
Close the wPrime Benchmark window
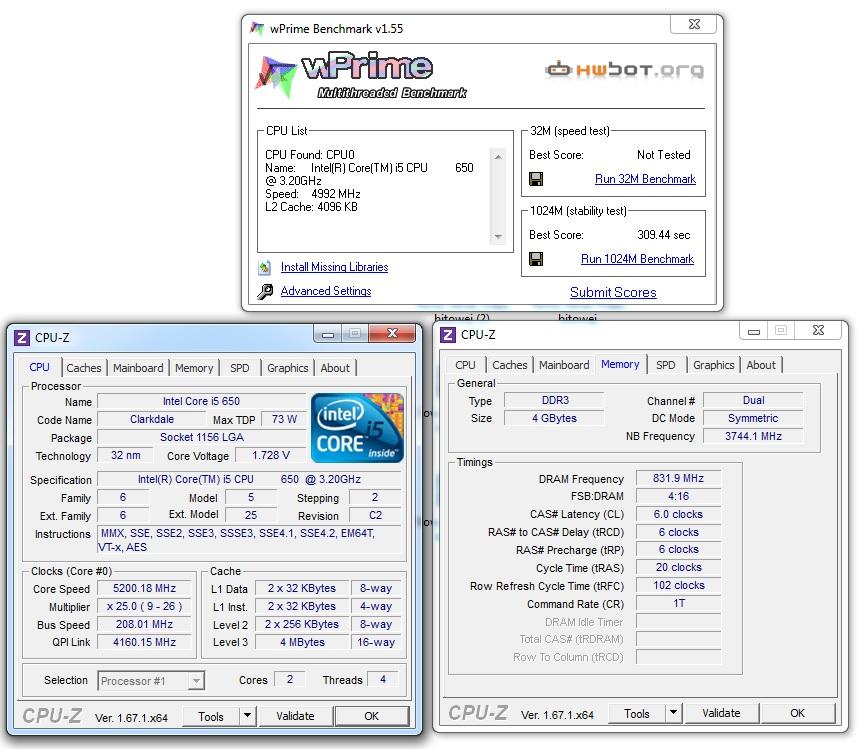point(694,24)
